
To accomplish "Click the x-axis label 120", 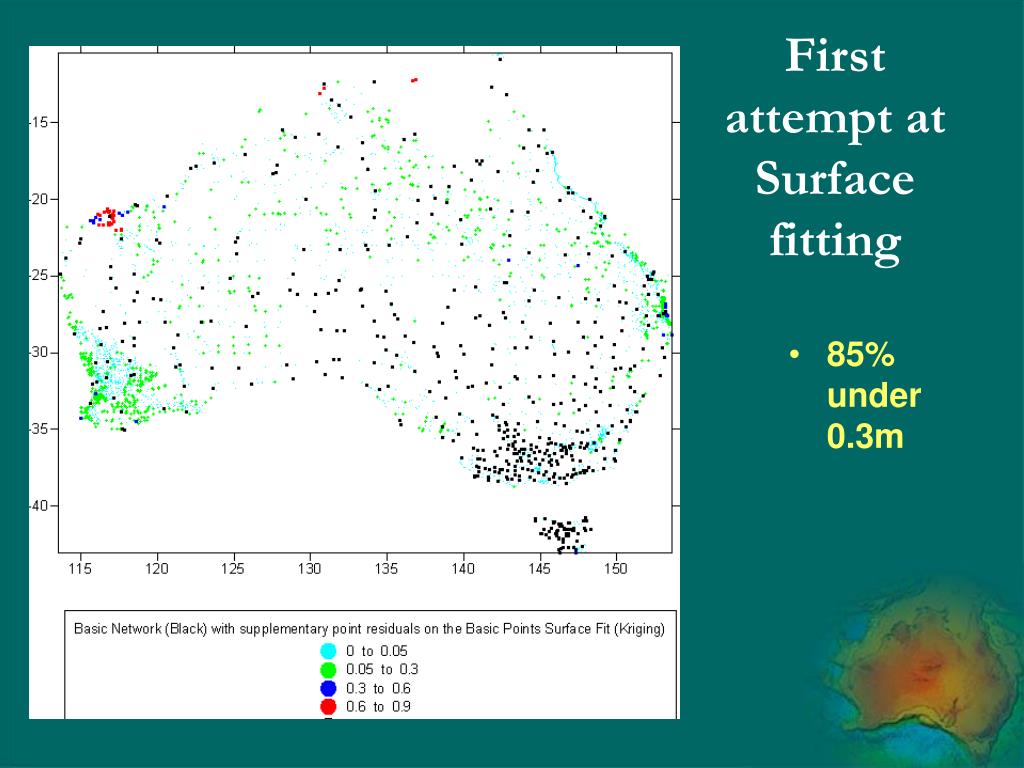I will [x=157, y=568].
